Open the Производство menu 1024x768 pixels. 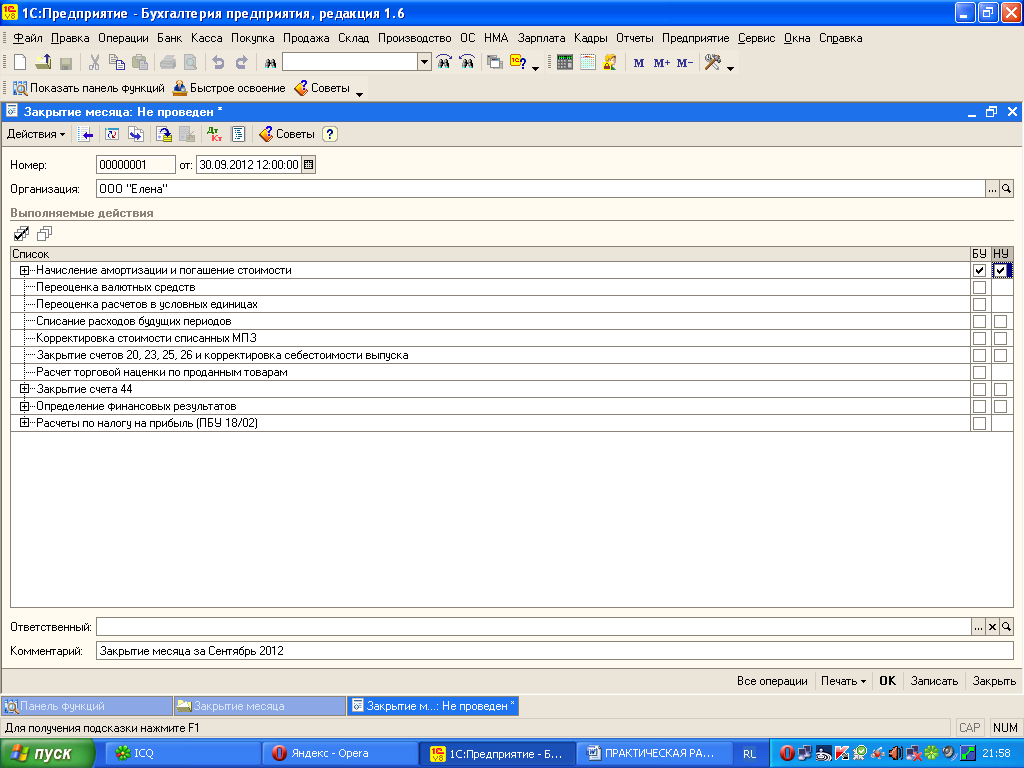click(415, 38)
